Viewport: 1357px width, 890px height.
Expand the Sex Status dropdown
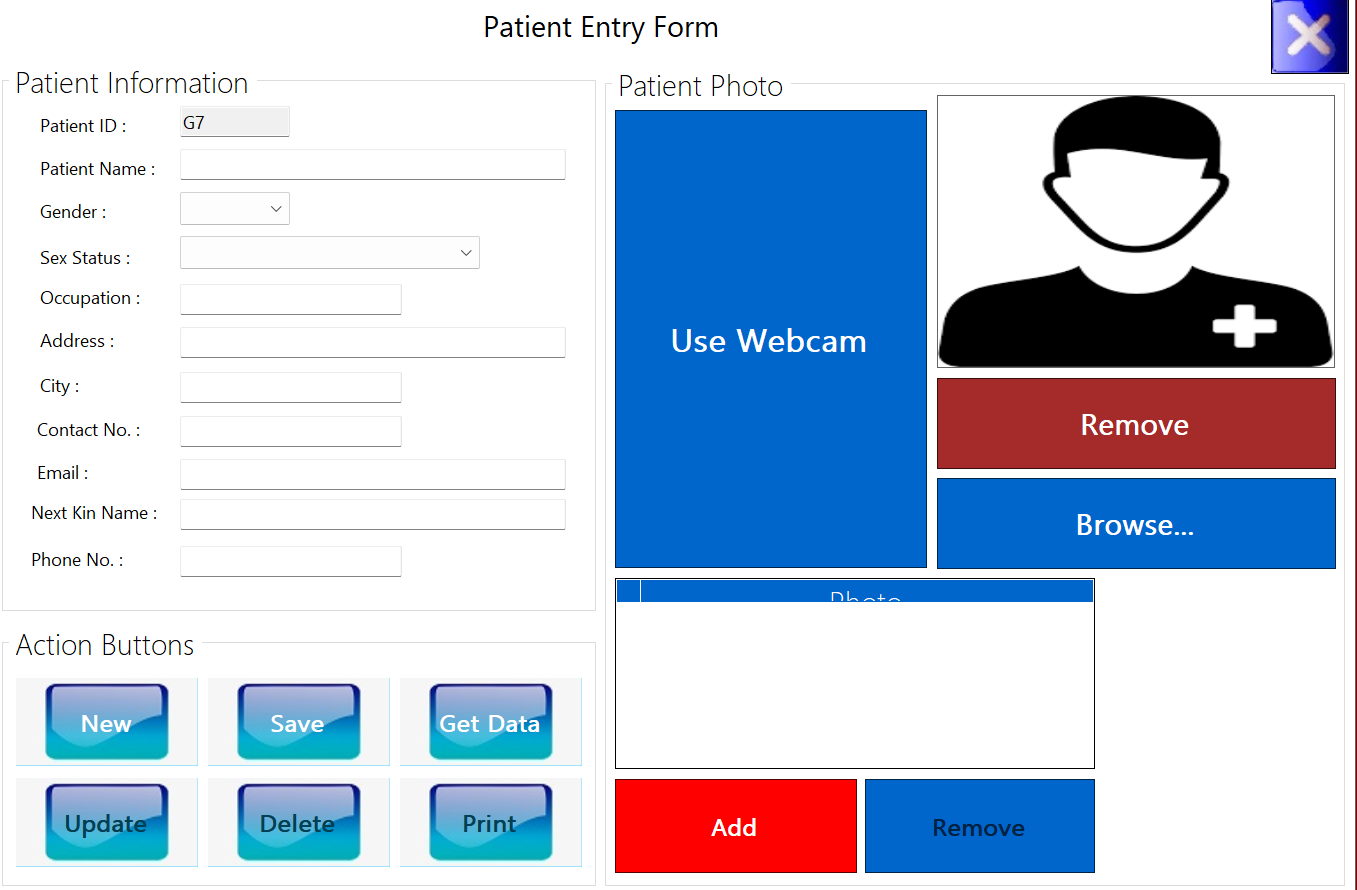(x=330, y=253)
